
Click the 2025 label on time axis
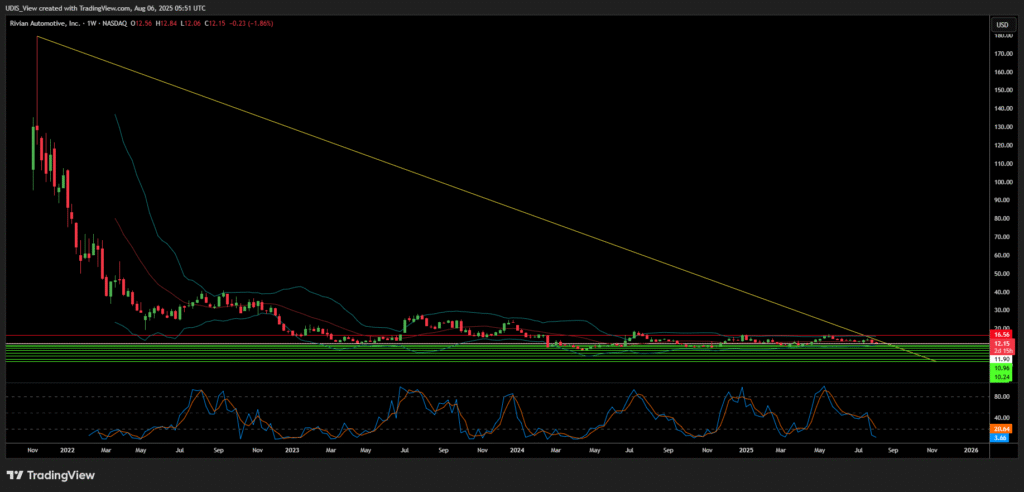(x=744, y=451)
